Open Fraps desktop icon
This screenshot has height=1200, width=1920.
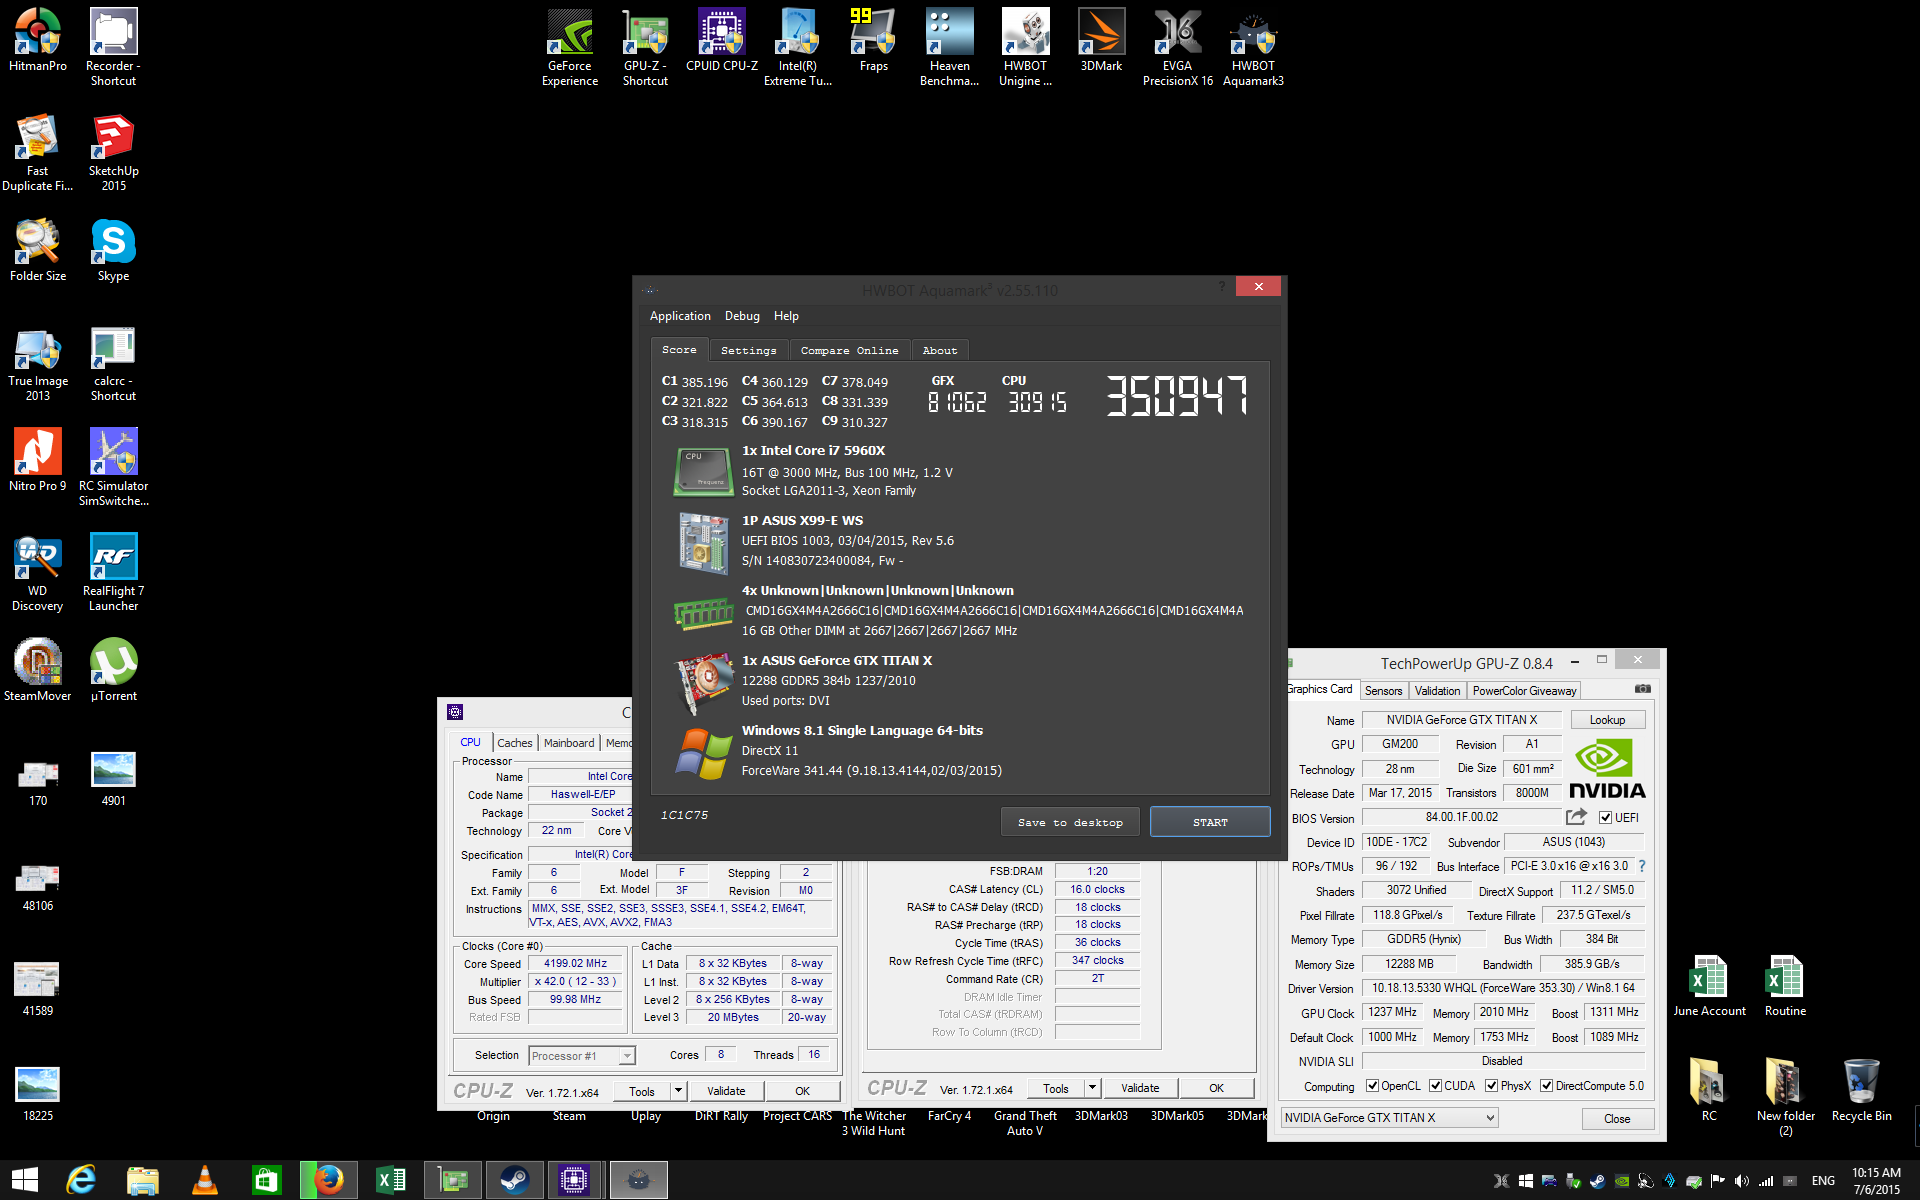click(873, 40)
